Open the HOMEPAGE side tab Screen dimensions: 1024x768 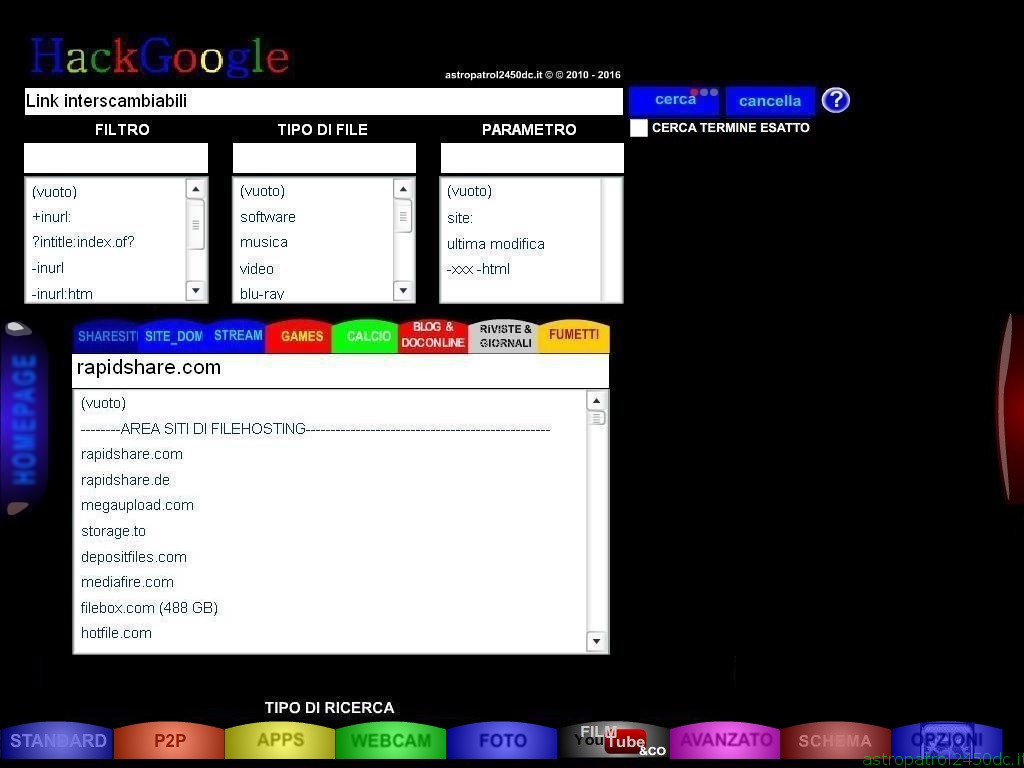tap(24, 419)
